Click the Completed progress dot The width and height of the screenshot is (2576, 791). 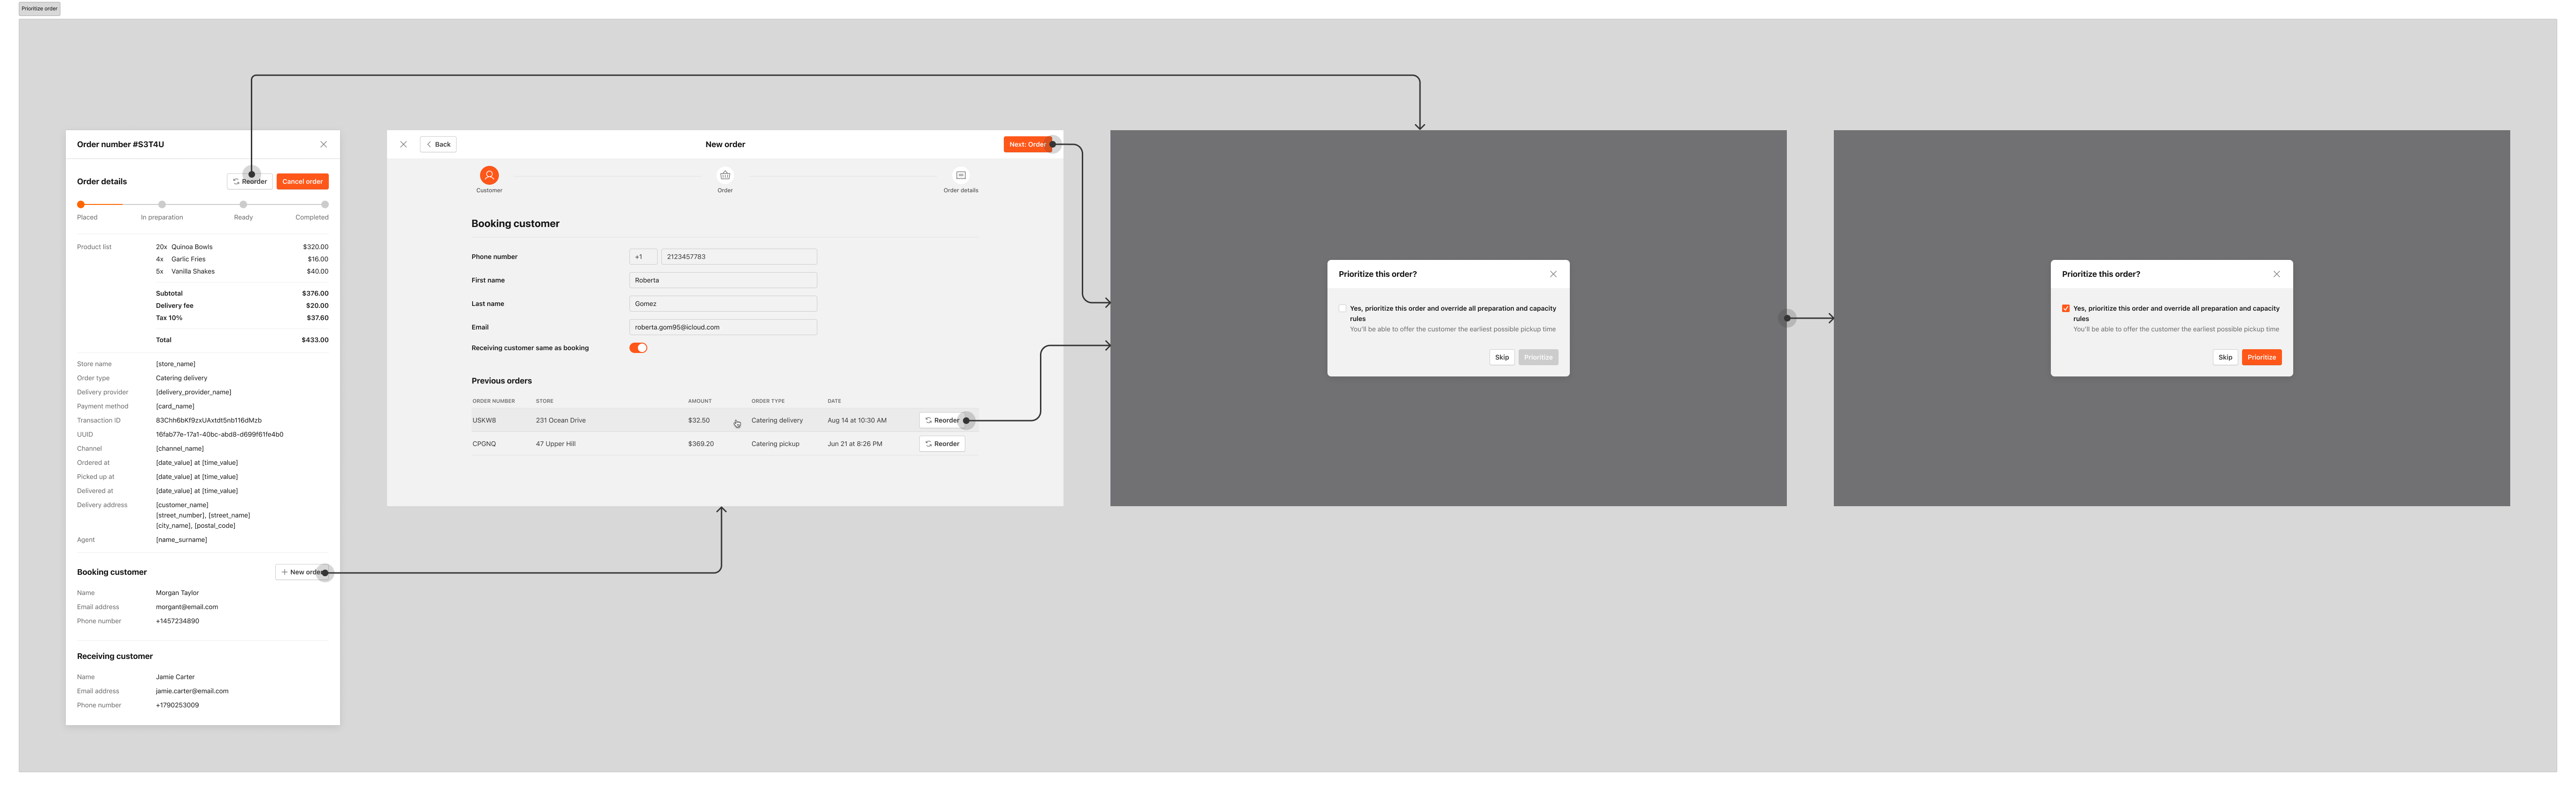[325, 204]
